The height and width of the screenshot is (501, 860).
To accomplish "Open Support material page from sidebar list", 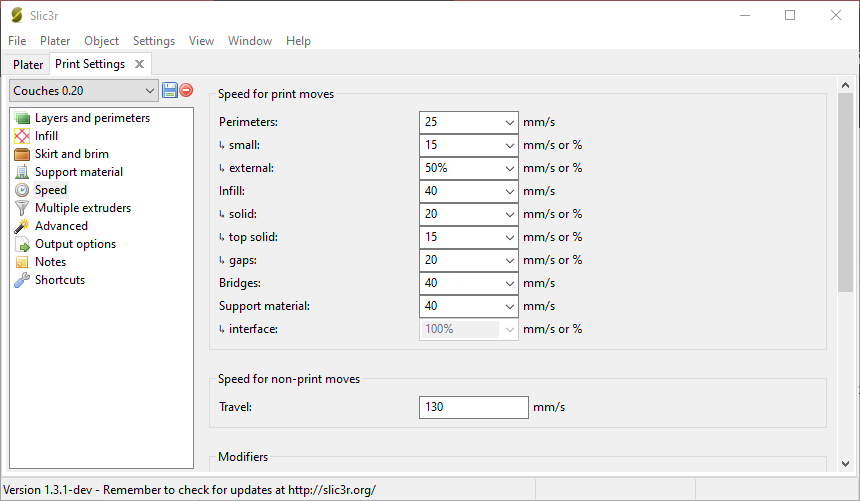I will (x=79, y=172).
